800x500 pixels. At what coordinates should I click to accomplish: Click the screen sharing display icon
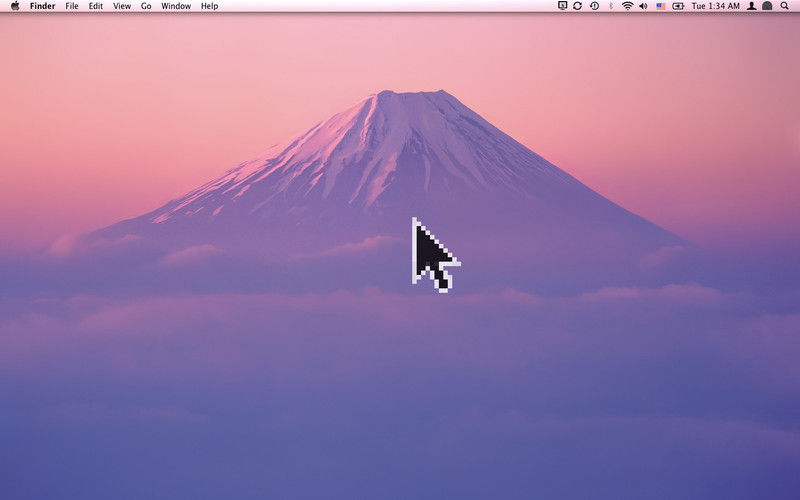[562, 6]
